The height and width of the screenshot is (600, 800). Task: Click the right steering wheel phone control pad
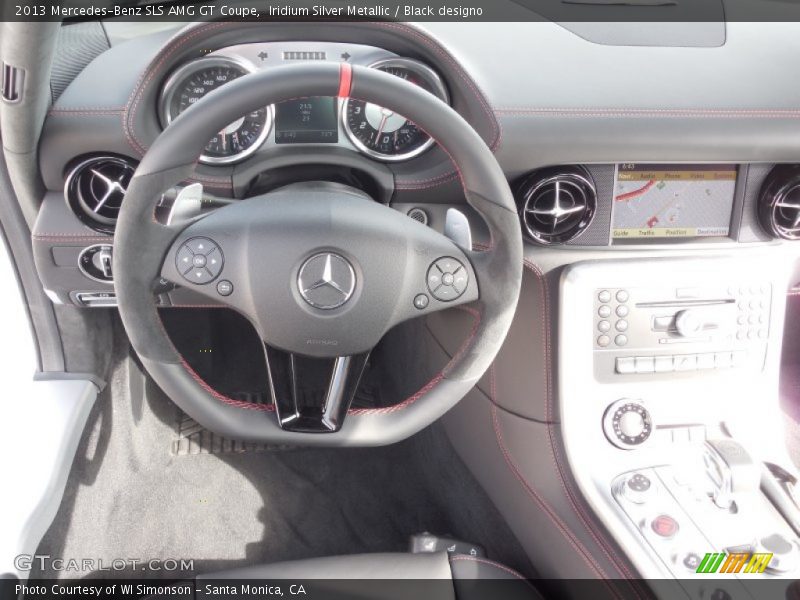point(447,279)
